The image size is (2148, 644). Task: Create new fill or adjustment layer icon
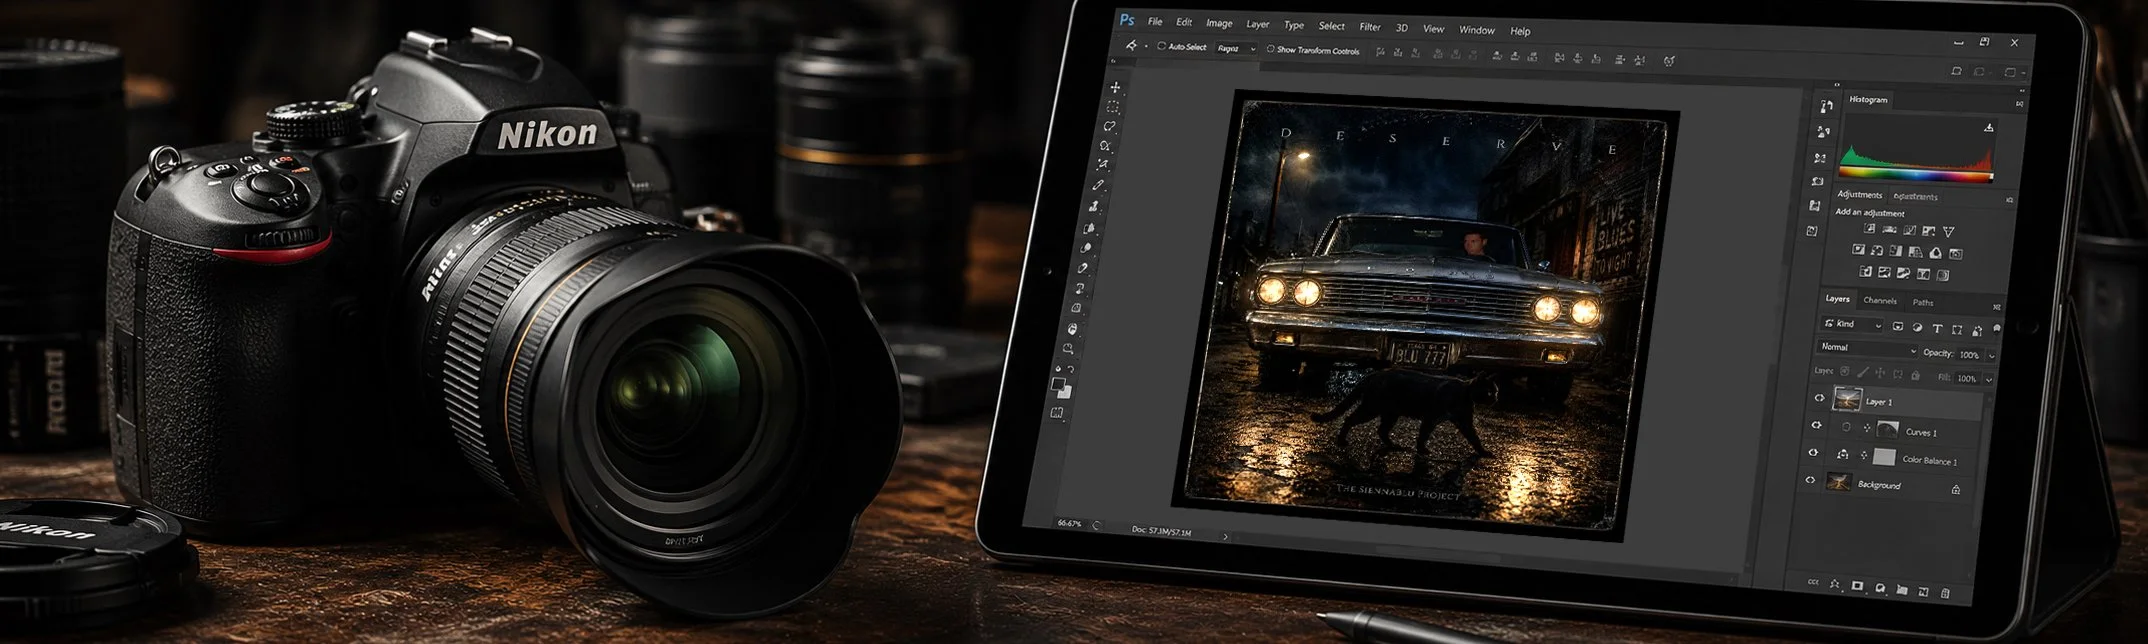click(1880, 588)
